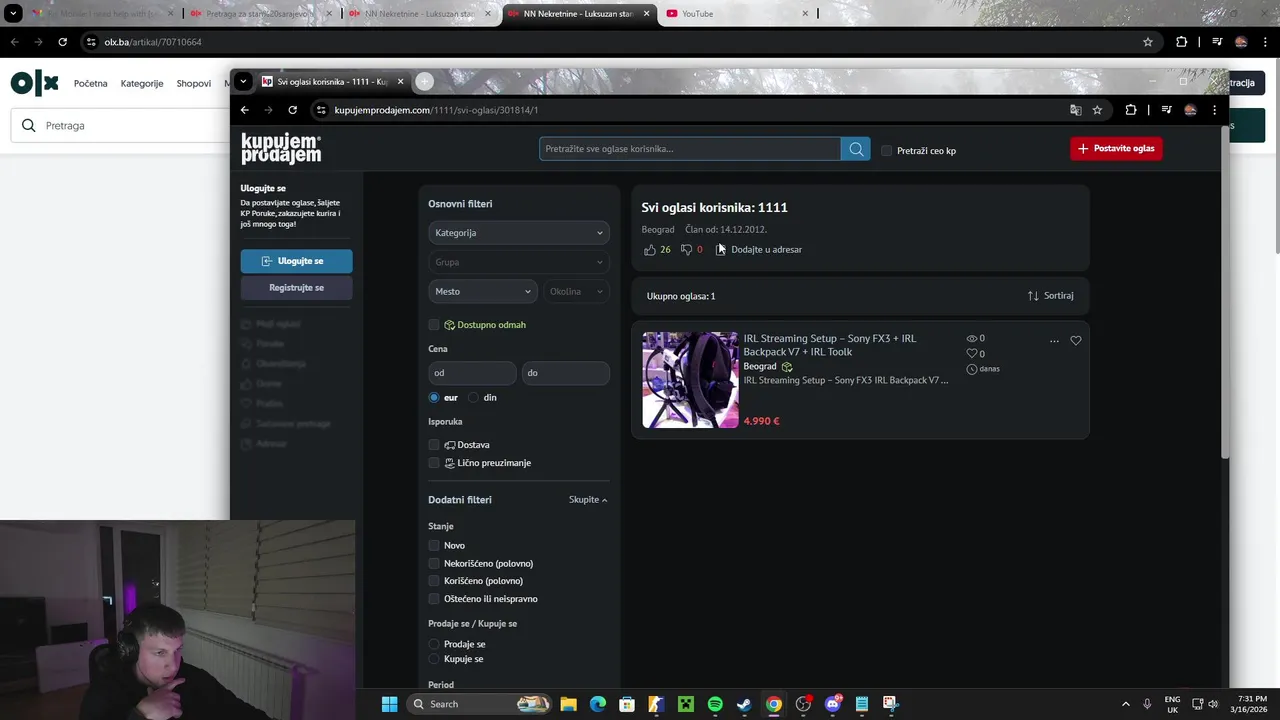The image size is (1280, 720).
Task: Open Spotify from the taskbar
Action: (715, 704)
